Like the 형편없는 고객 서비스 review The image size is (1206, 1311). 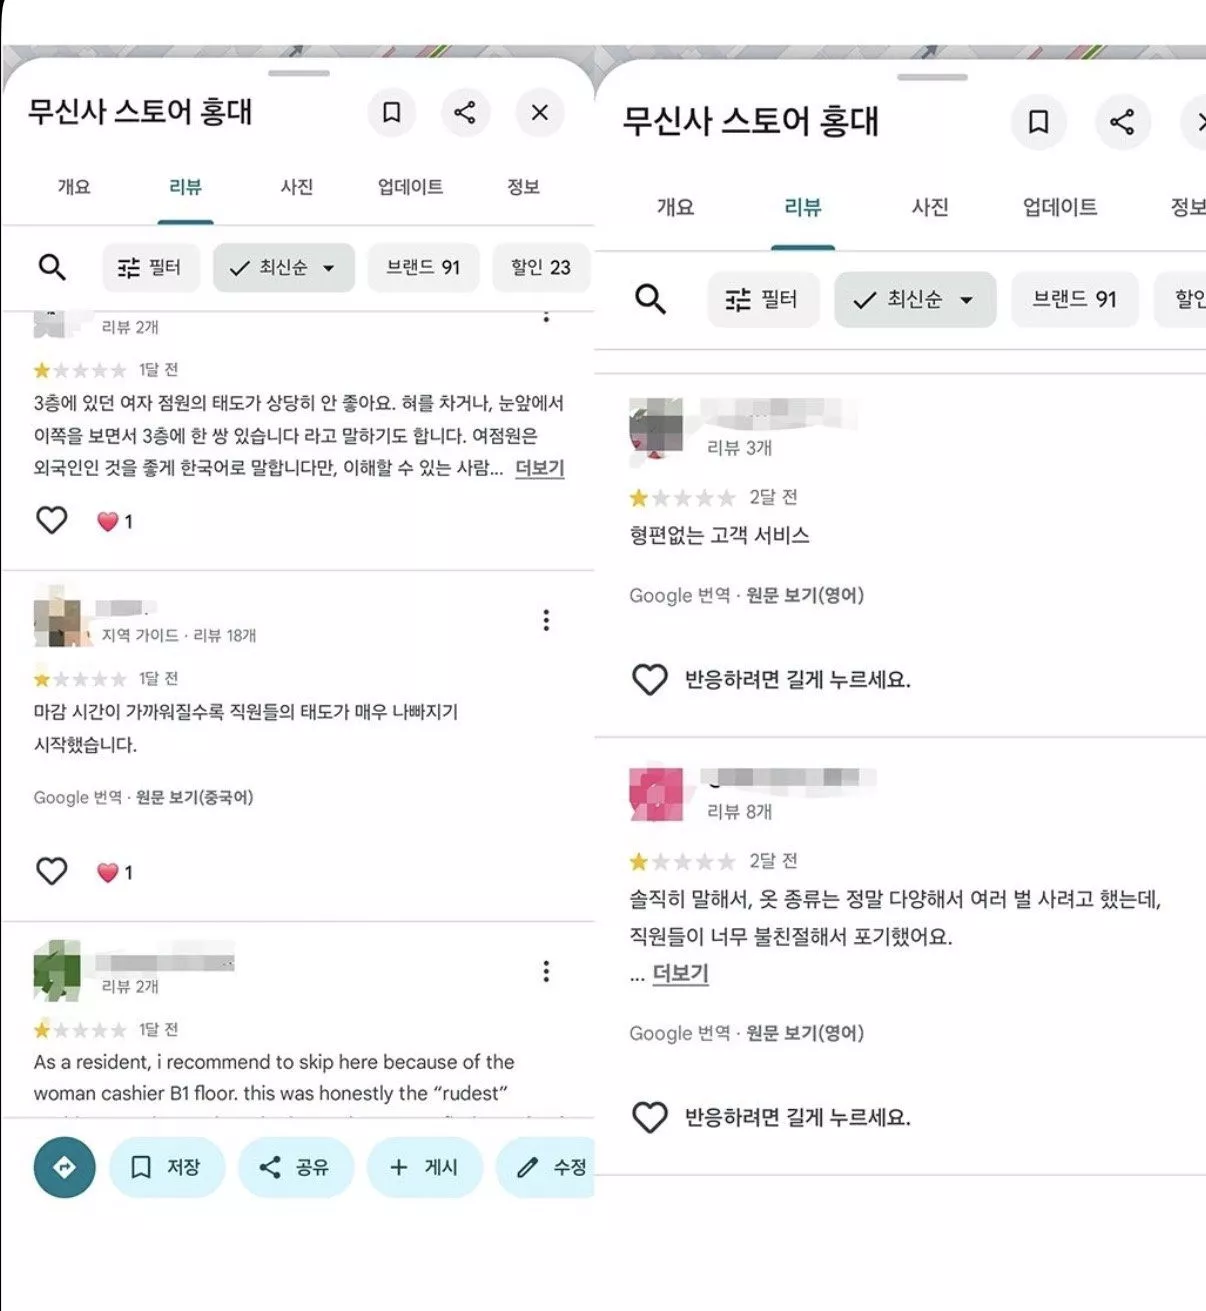(x=650, y=680)
